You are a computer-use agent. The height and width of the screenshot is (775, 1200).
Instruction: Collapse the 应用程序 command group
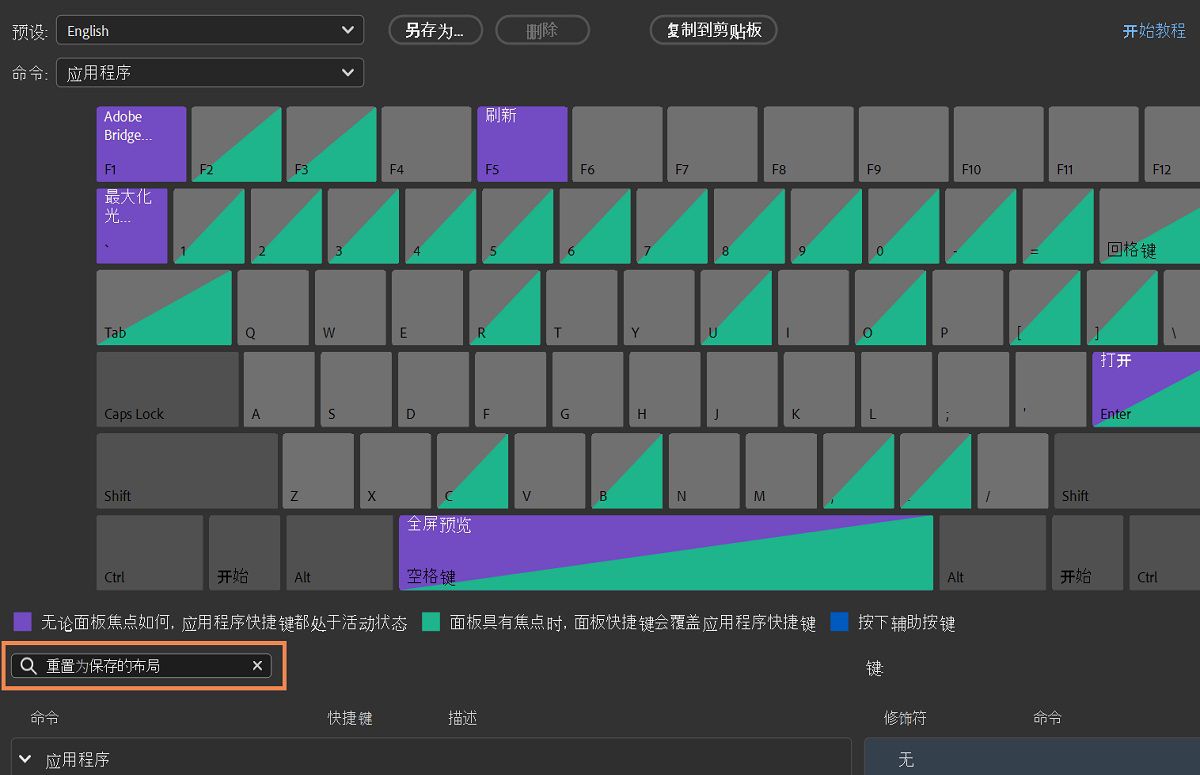point(25,760)
